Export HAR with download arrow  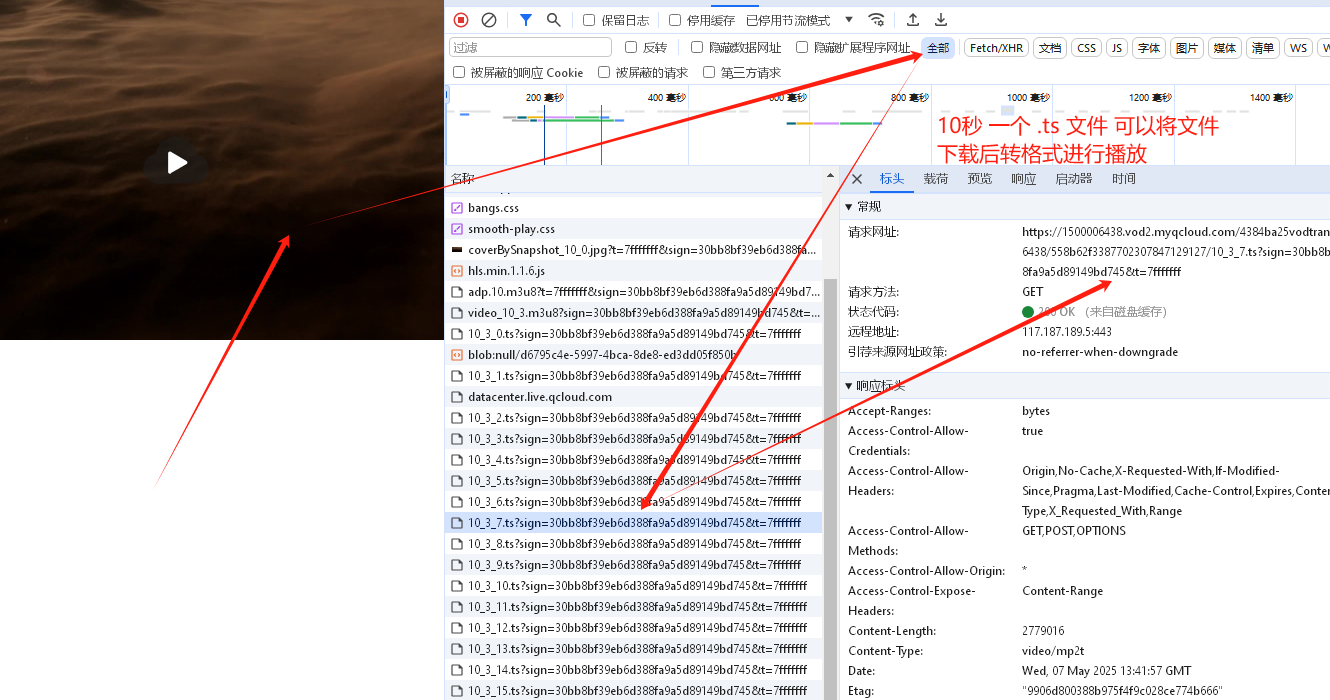(x=941, y=20)
